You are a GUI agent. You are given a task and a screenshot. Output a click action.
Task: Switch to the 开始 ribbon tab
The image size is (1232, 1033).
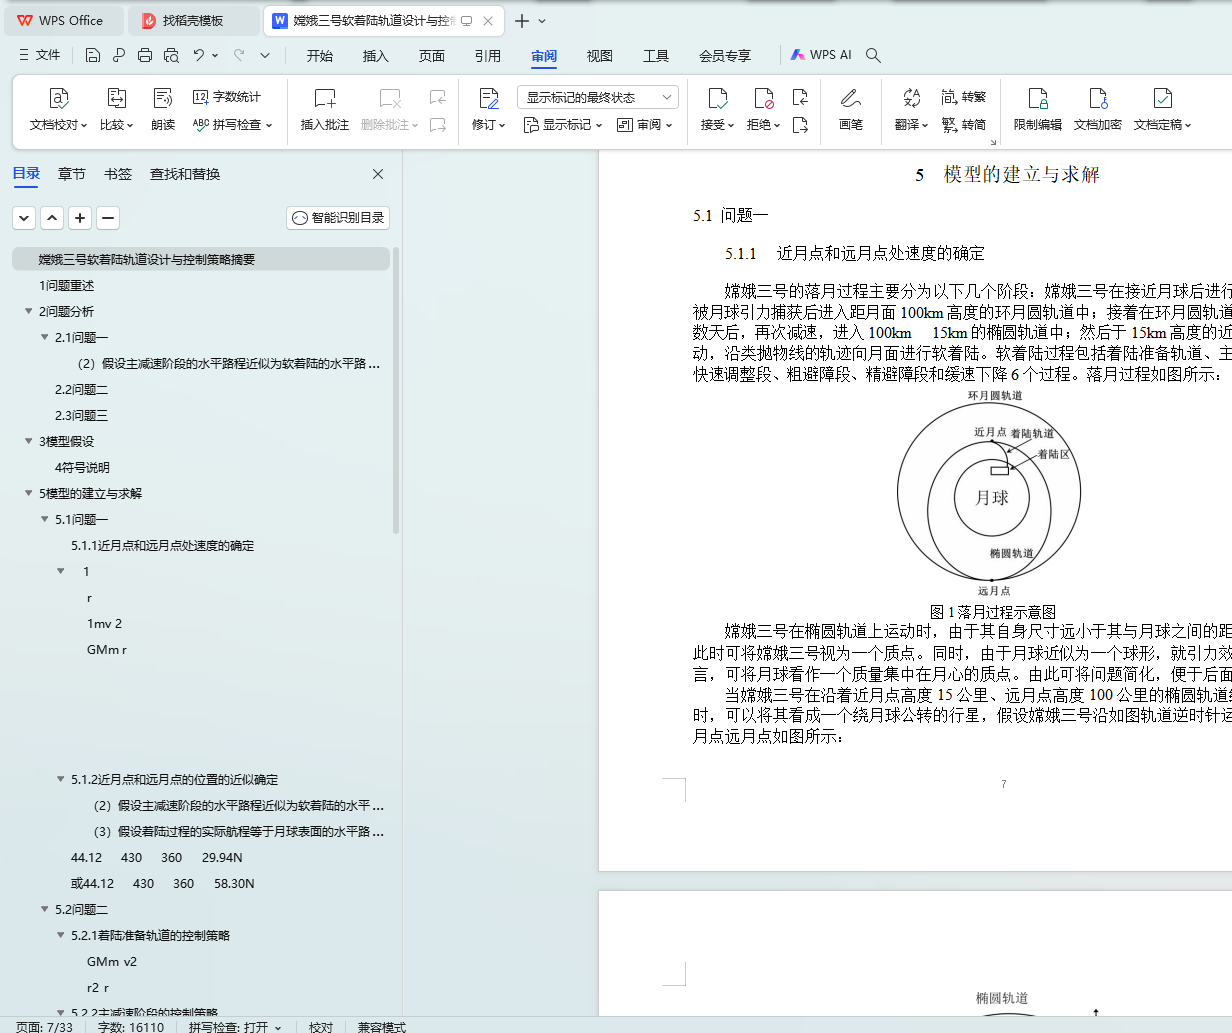tap(320, 56)
